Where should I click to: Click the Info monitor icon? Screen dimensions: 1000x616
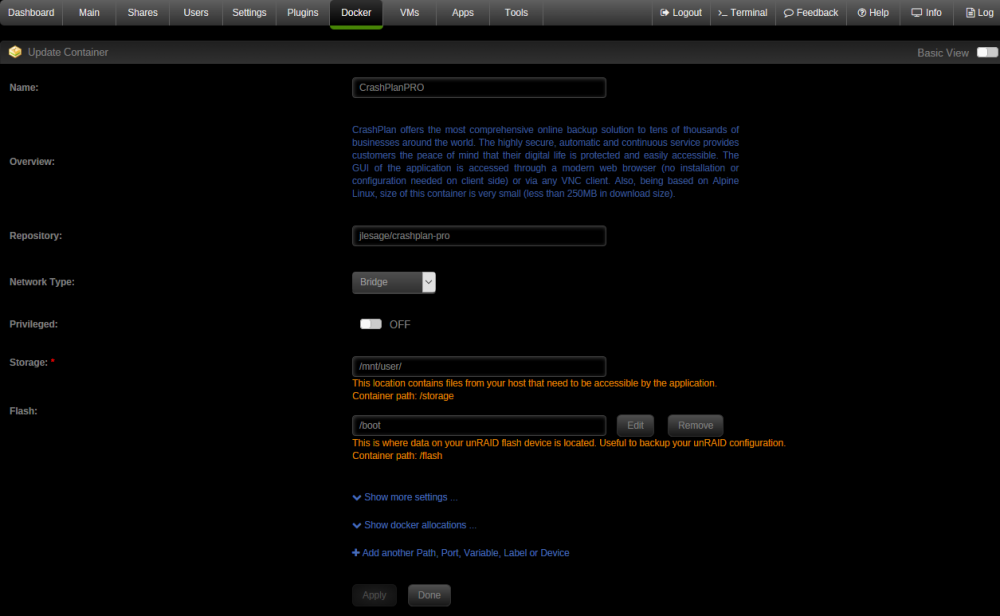[x=916, y=13]
